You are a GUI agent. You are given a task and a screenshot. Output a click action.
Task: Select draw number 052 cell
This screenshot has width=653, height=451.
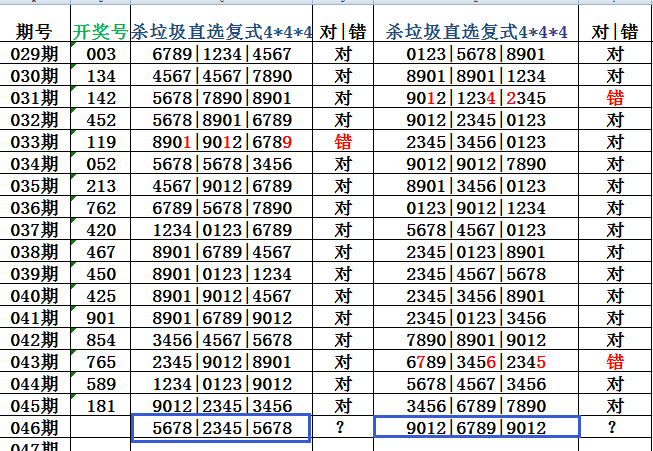coord(100,164)
